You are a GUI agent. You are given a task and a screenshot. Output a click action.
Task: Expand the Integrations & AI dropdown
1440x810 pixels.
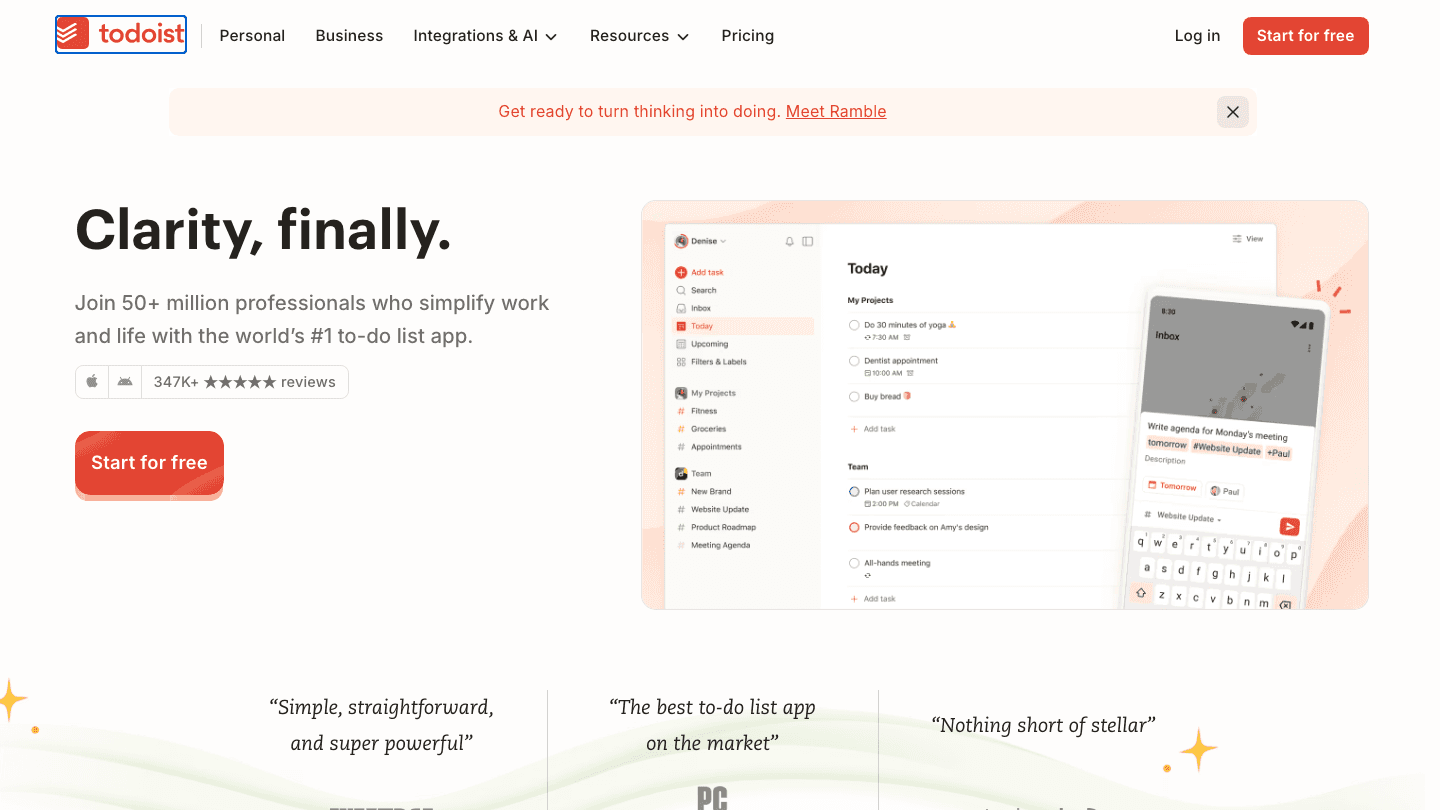[485, 36]
